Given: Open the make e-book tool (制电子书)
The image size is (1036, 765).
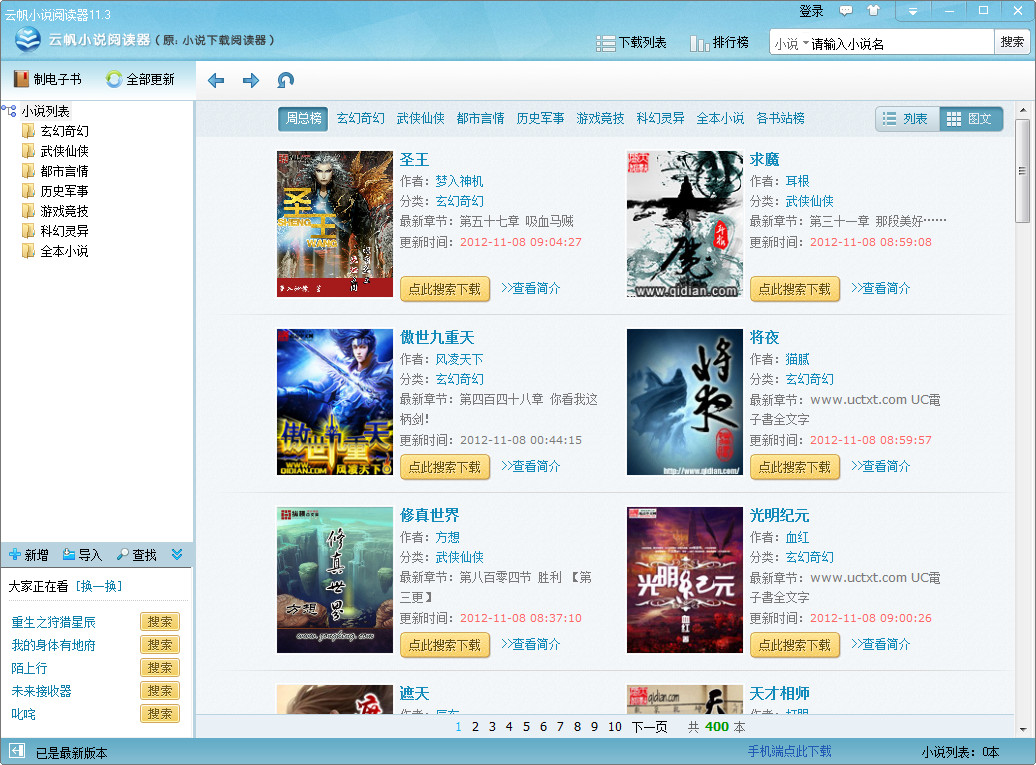Looking at the screenshot, I should [x=48, y=79].
